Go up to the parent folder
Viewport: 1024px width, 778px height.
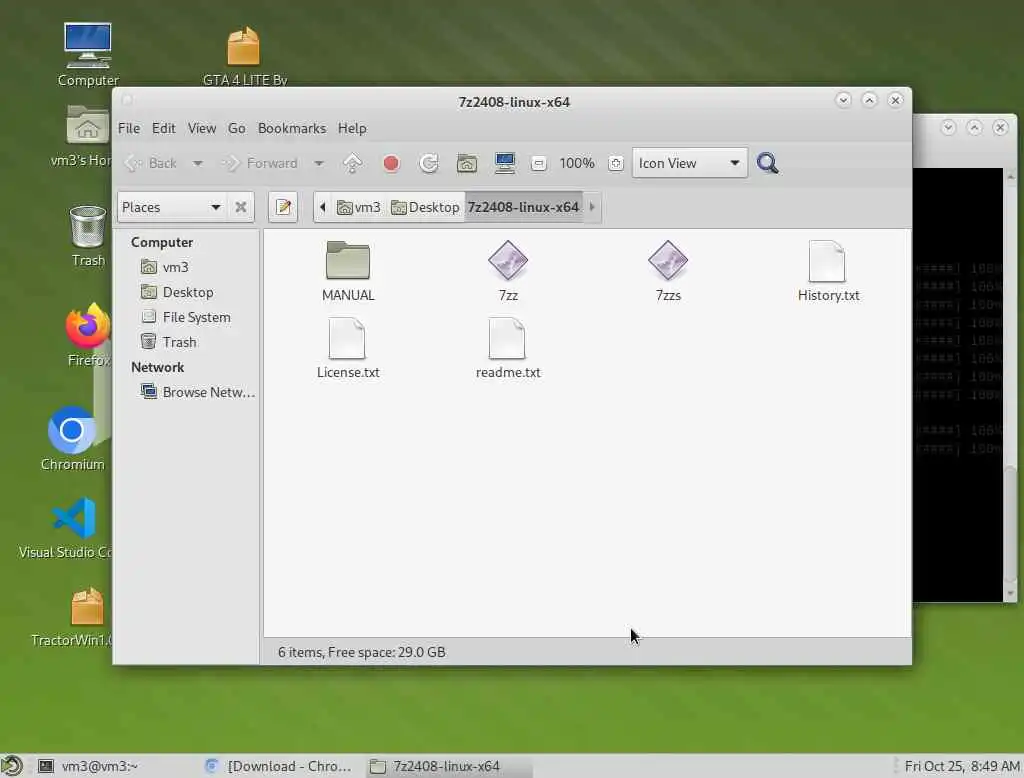(353, 163)
